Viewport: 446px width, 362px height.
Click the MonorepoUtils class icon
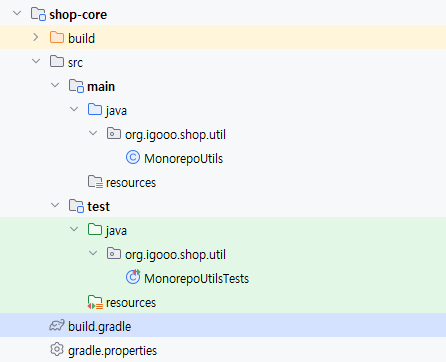[x=133, y=157]
